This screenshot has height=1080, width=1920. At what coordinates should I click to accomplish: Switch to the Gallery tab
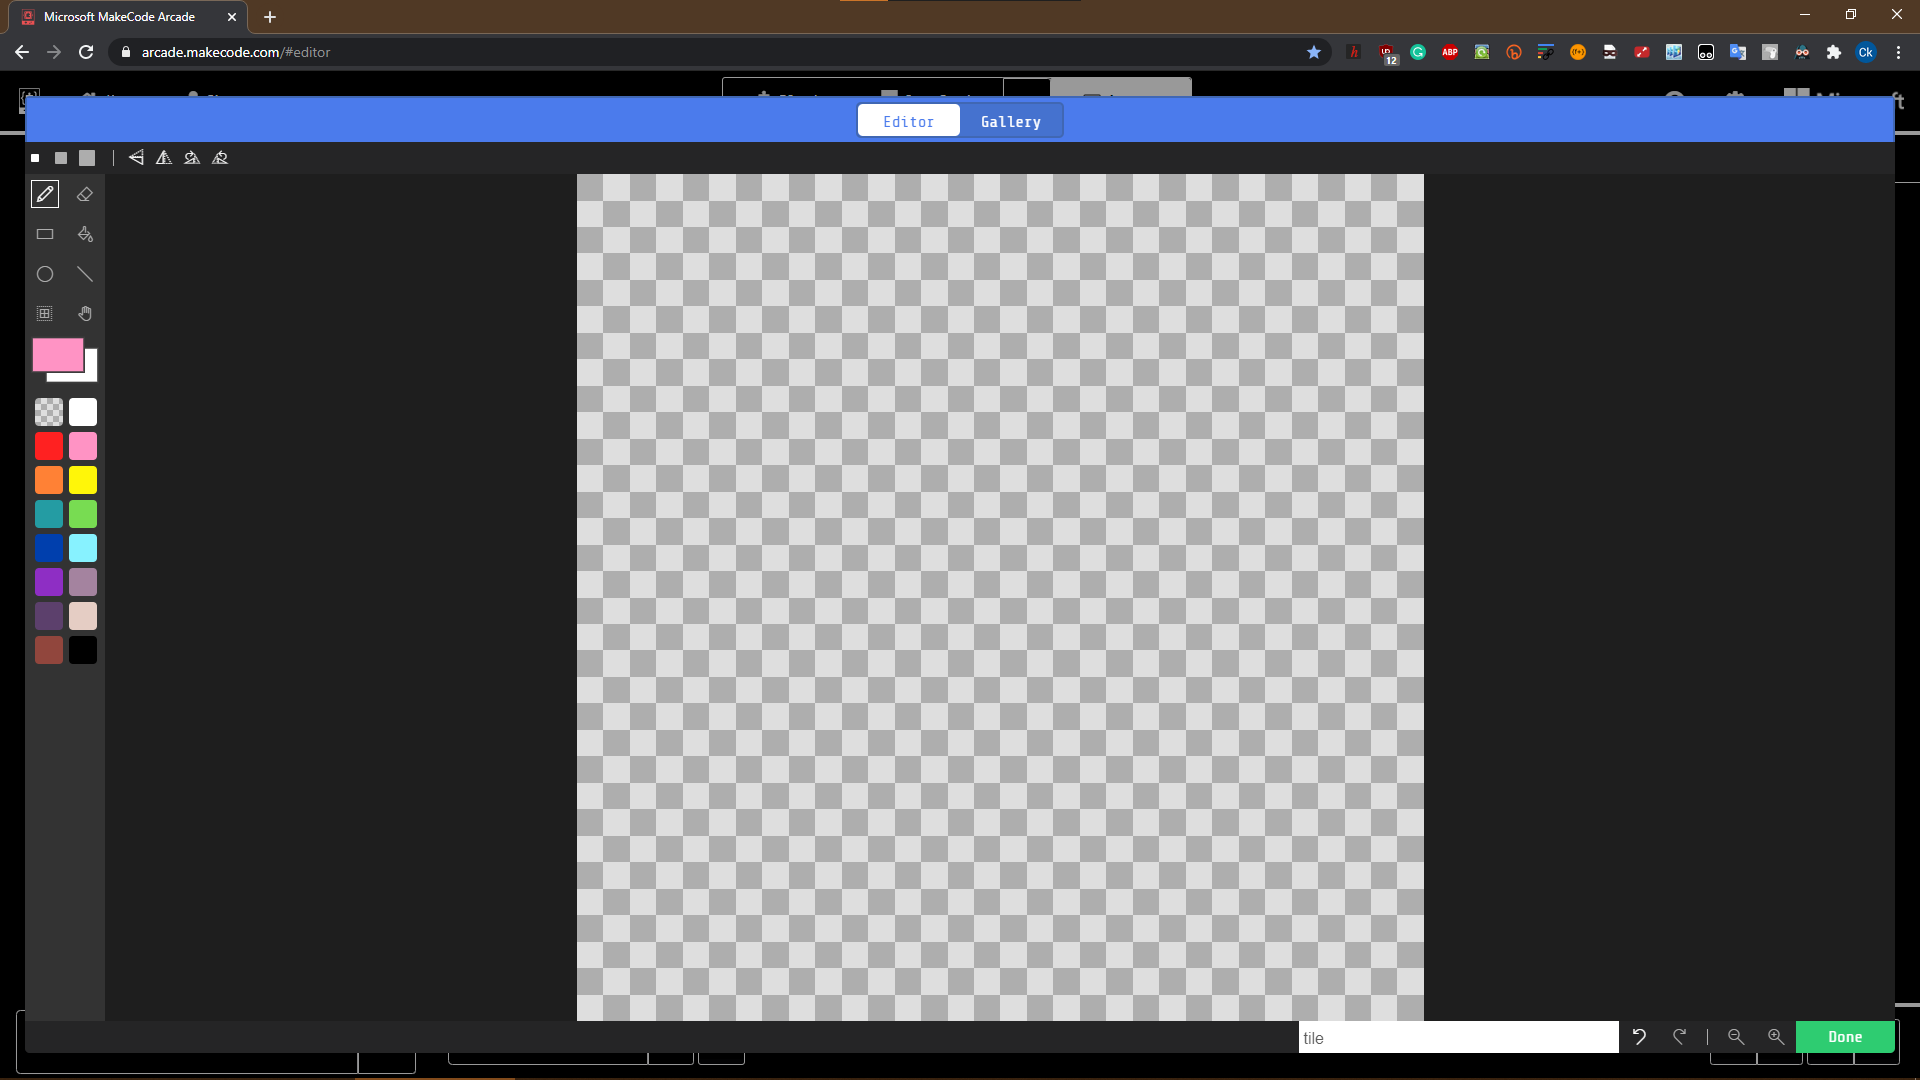click(1010, 120)
